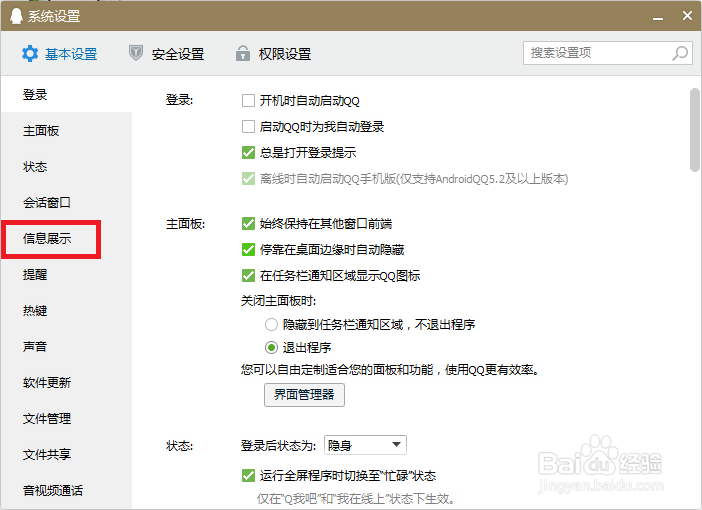702x510 pixels.
Task: Click the QQ penguin icon in the title bar
Action: [16, 16]
